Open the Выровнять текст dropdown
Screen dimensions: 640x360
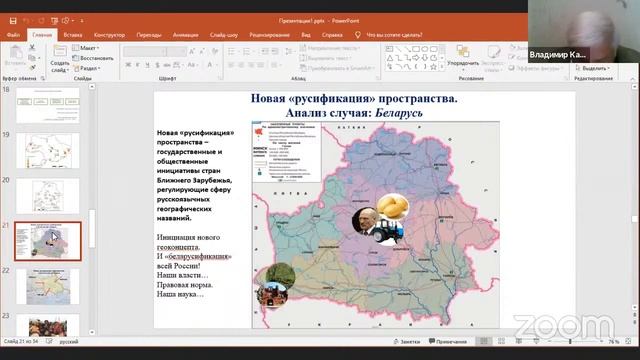pyautogui.click(x=326, y=58)
